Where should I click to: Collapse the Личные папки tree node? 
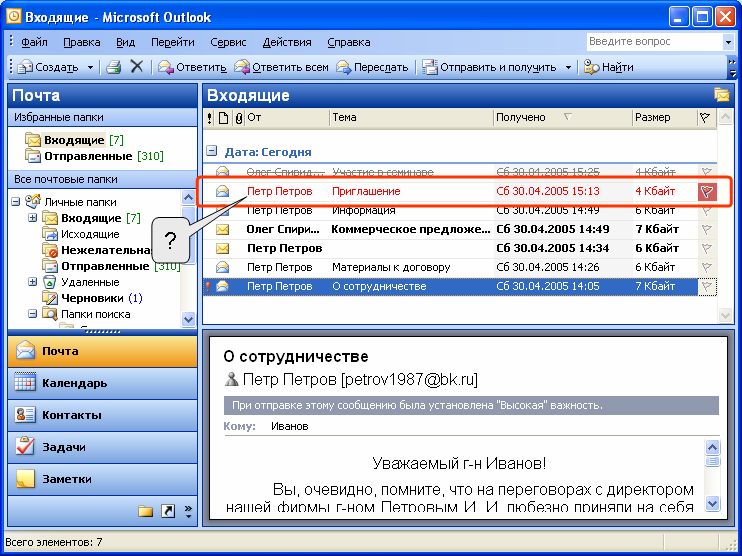(16, 202)
